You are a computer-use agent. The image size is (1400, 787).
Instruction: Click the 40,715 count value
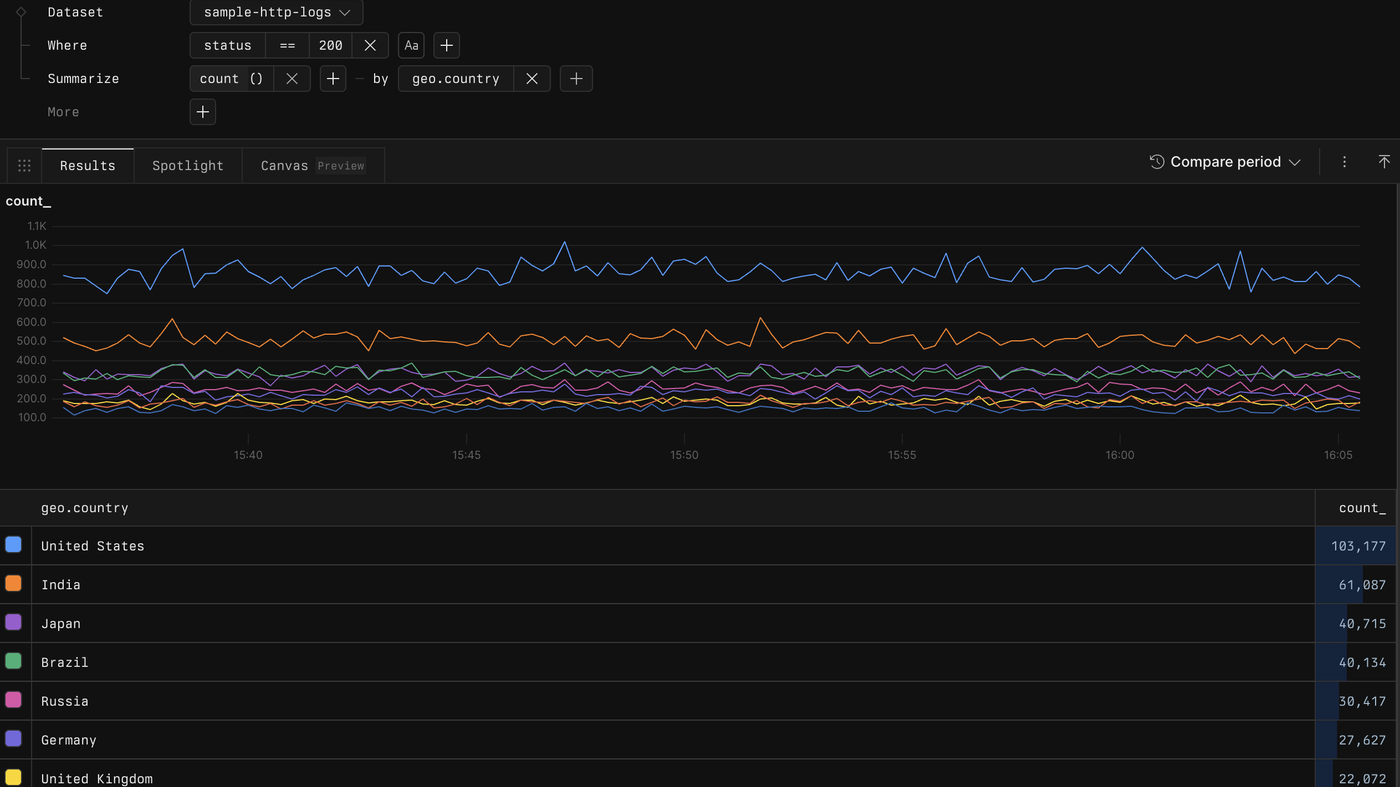[x=1362, y=624]
